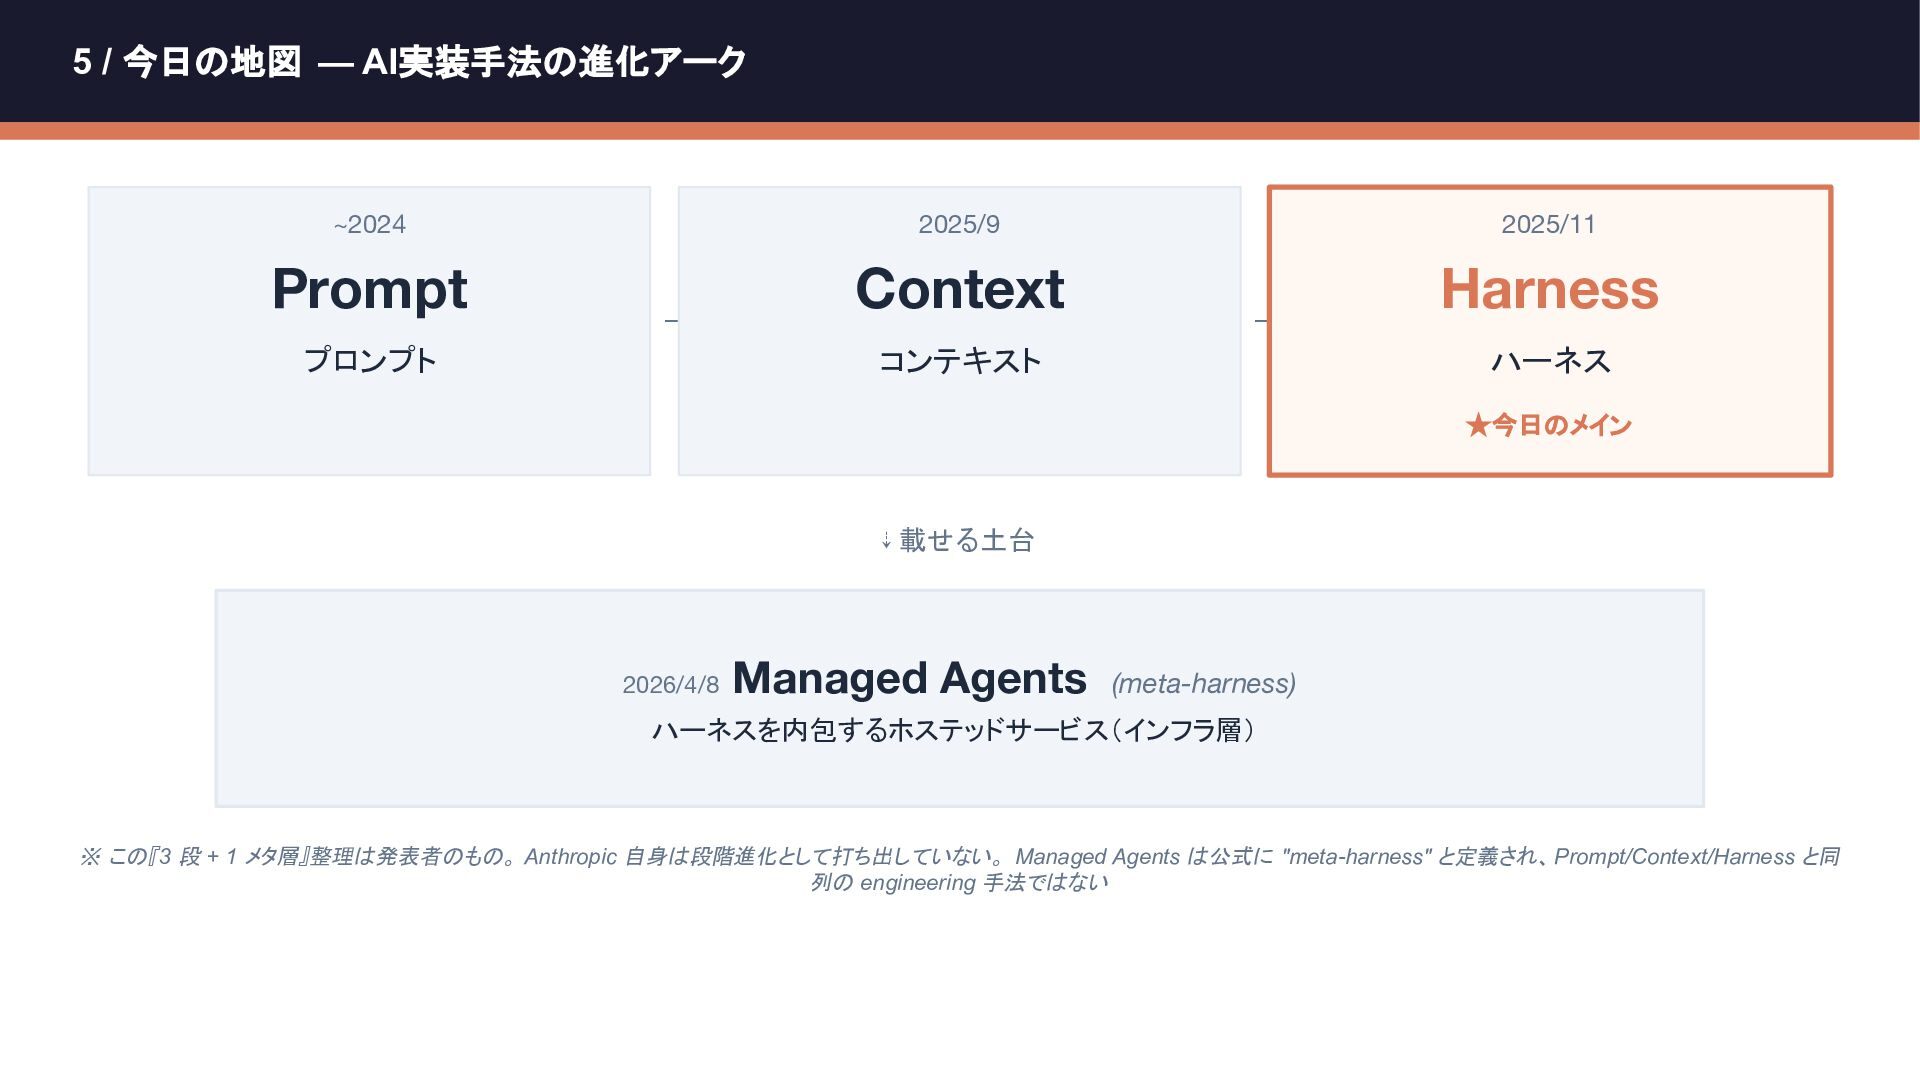Click the (meta-harness) italic label

point(1203,684)
